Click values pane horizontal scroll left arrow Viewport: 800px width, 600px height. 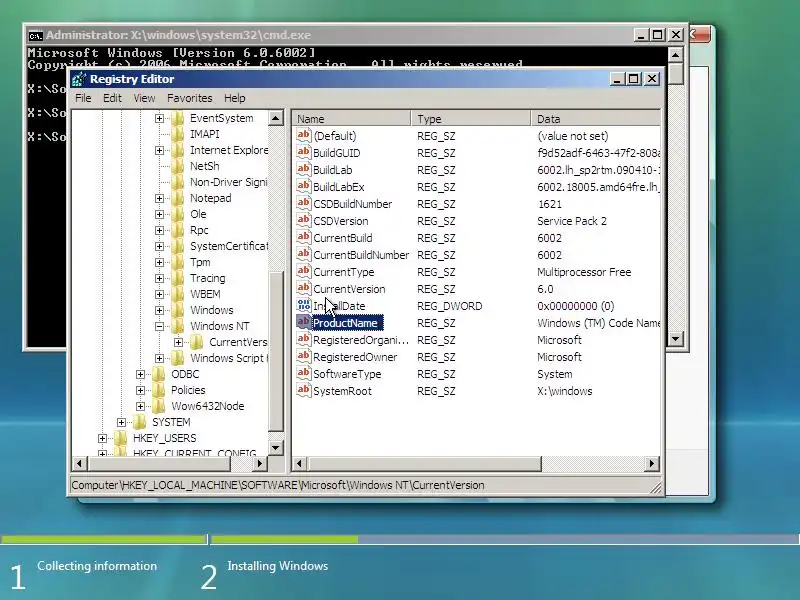pyautogui.click(x=299, y=463)
